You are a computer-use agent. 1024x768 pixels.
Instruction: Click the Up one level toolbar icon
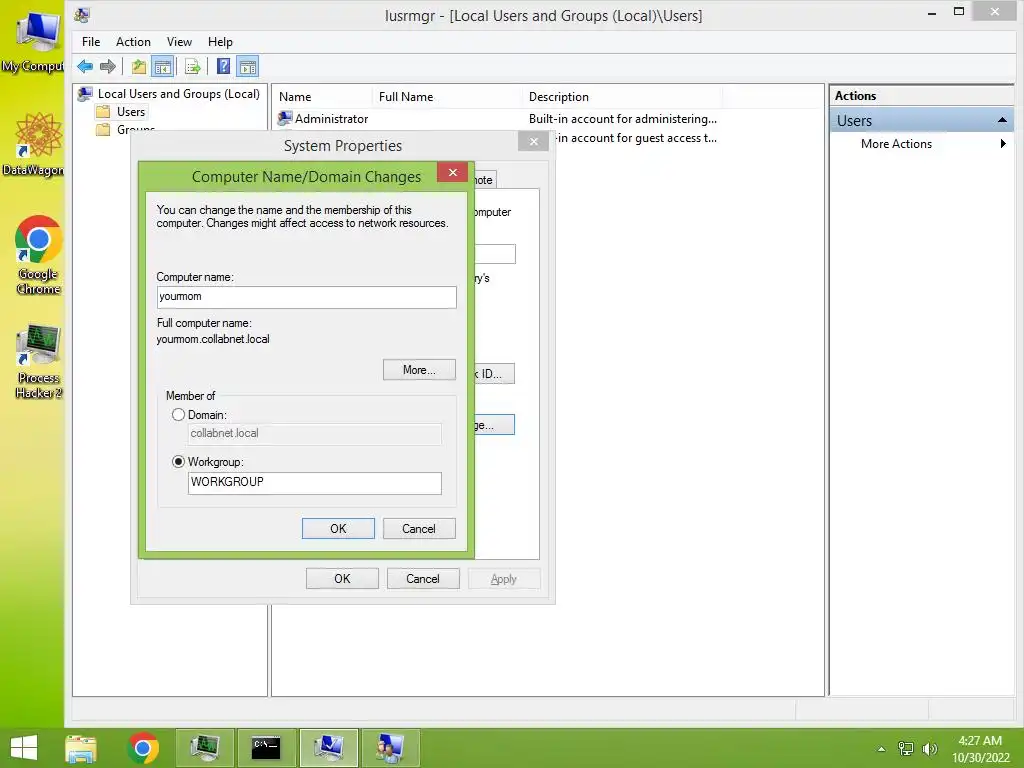coord(138,67)
